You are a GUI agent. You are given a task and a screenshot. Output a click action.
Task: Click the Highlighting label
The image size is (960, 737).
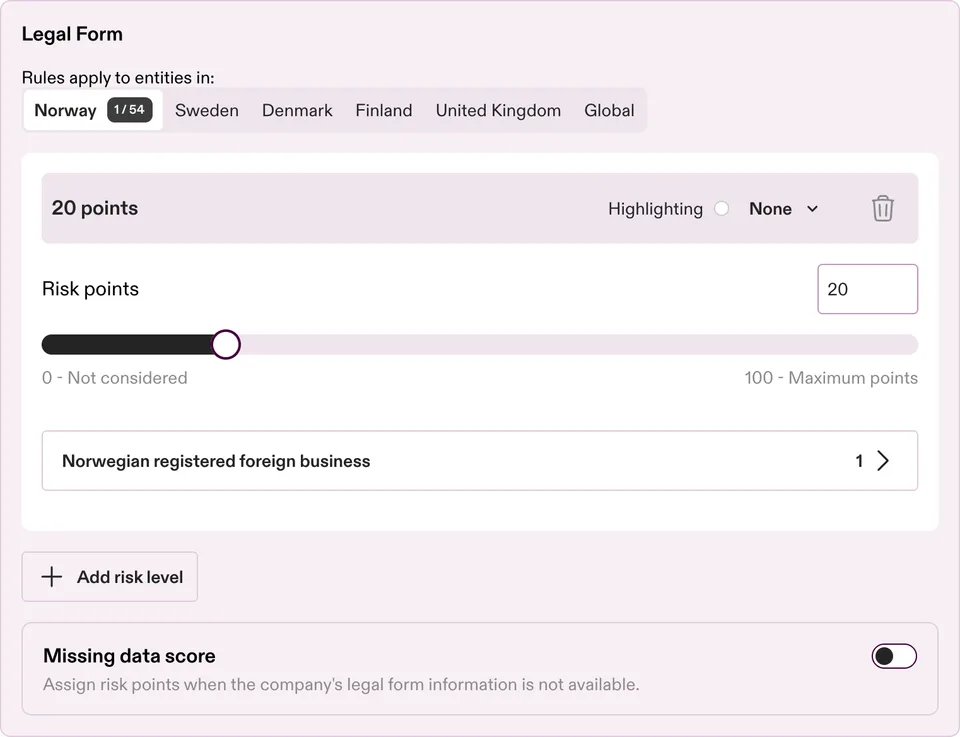pyautogui.click(x=655, y=209)
